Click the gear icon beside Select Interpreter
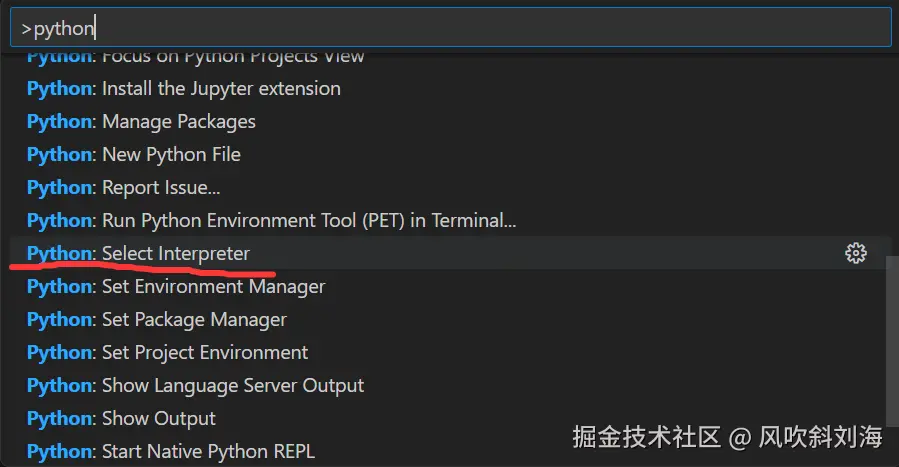899x467 pixels. (x=855, y=253)
